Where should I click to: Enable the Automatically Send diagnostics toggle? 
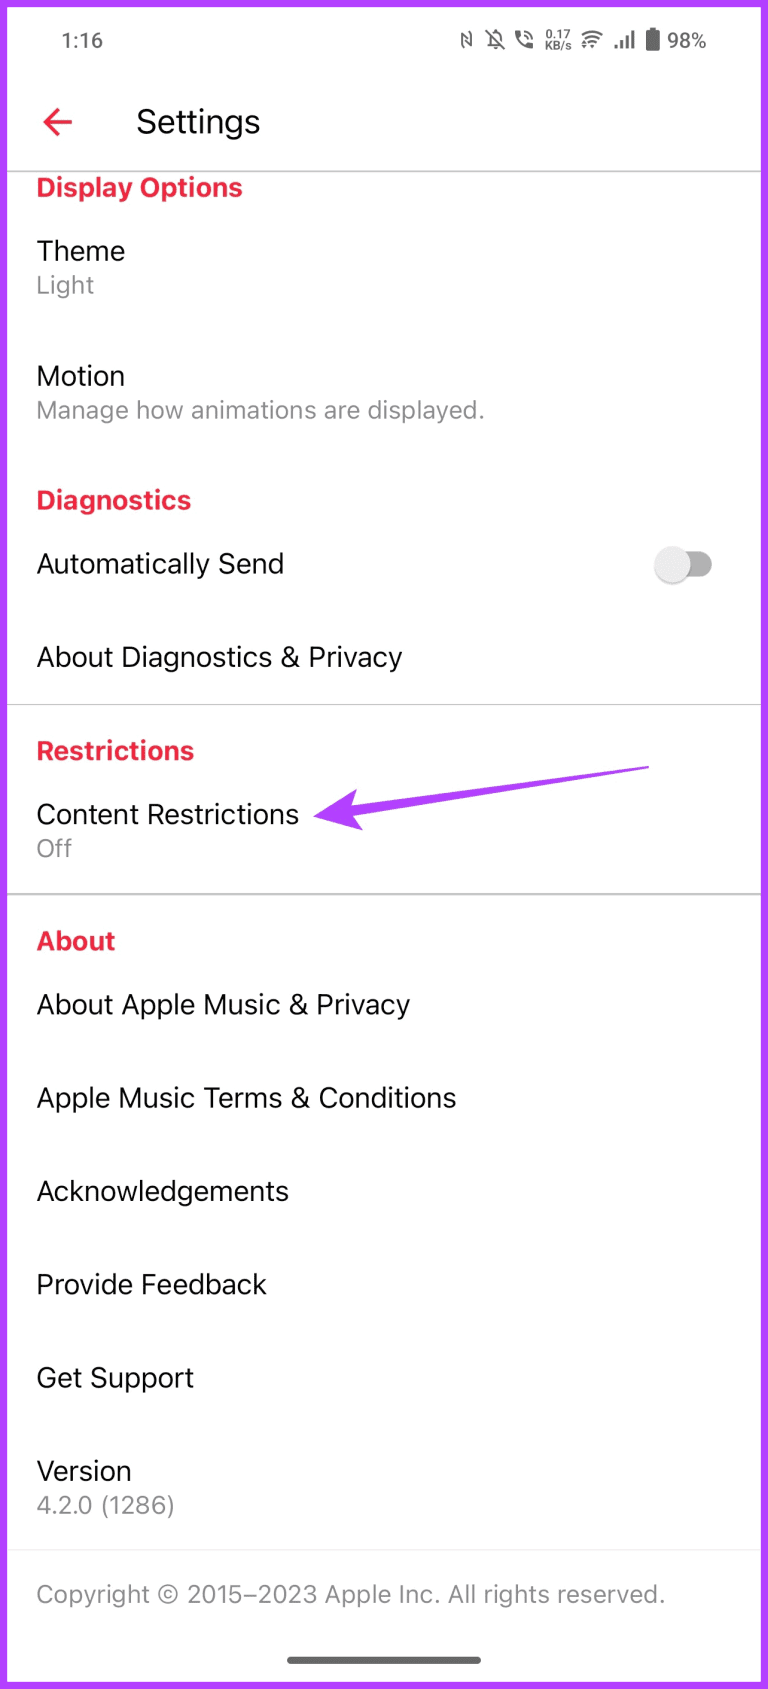click(684, 564)
